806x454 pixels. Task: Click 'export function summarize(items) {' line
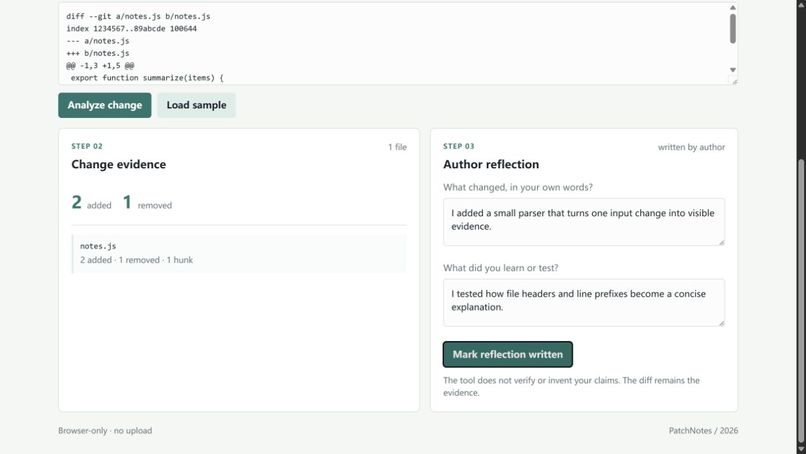(147, 78)
